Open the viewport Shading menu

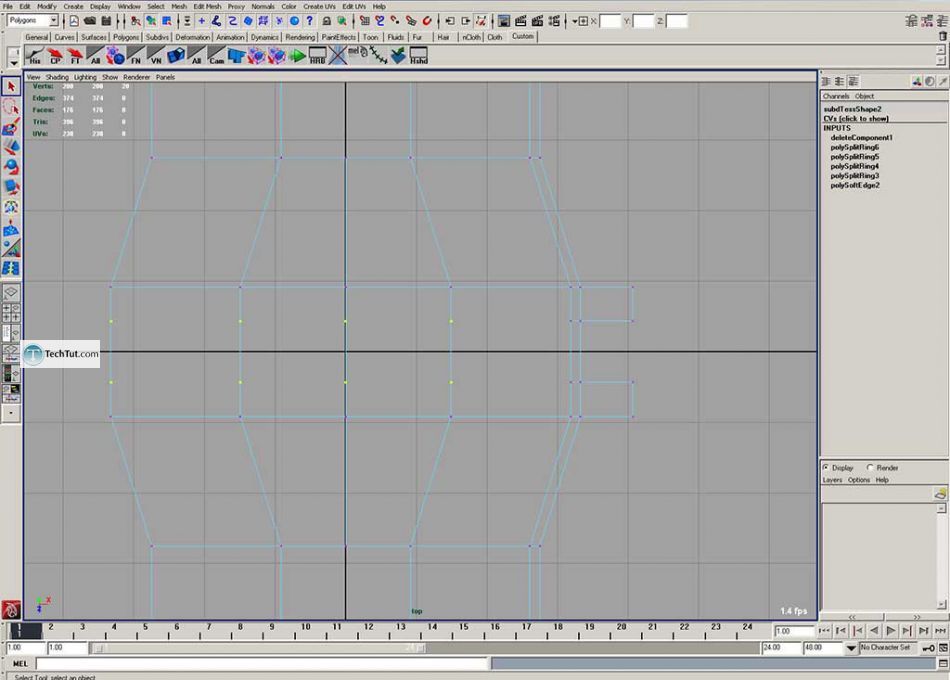[x=57, y=77]
